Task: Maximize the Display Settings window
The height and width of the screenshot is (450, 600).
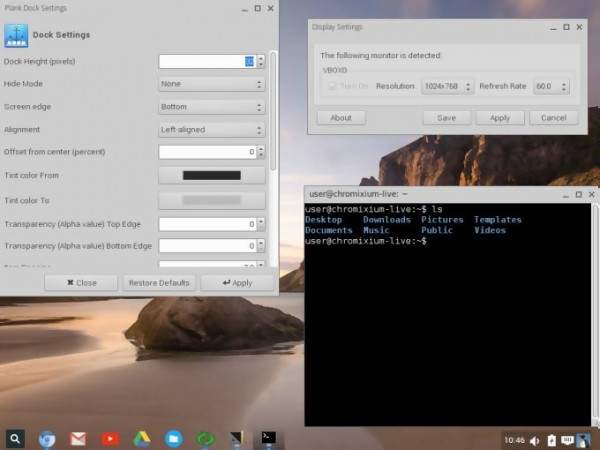Action: (566, 27)
